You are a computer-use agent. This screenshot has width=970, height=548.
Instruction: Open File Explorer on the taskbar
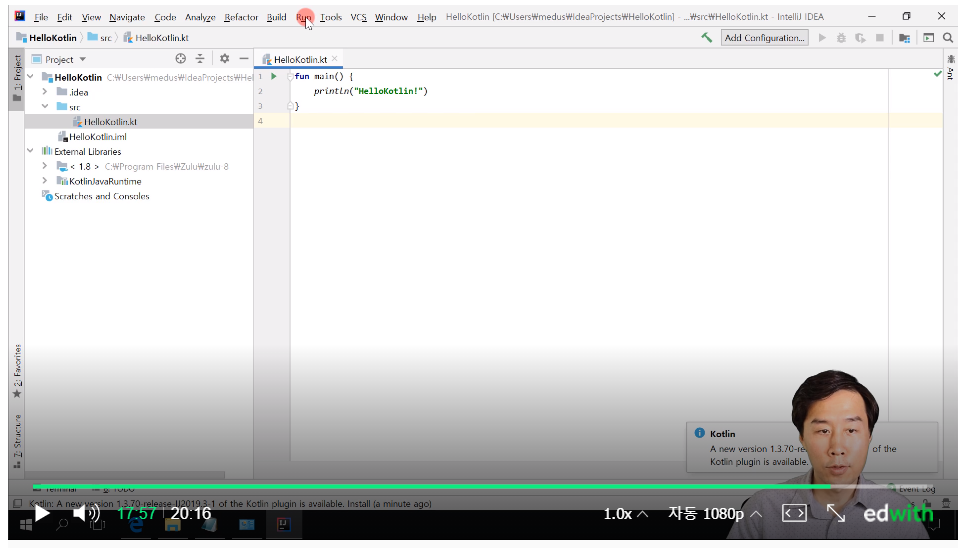click(173, 525)
